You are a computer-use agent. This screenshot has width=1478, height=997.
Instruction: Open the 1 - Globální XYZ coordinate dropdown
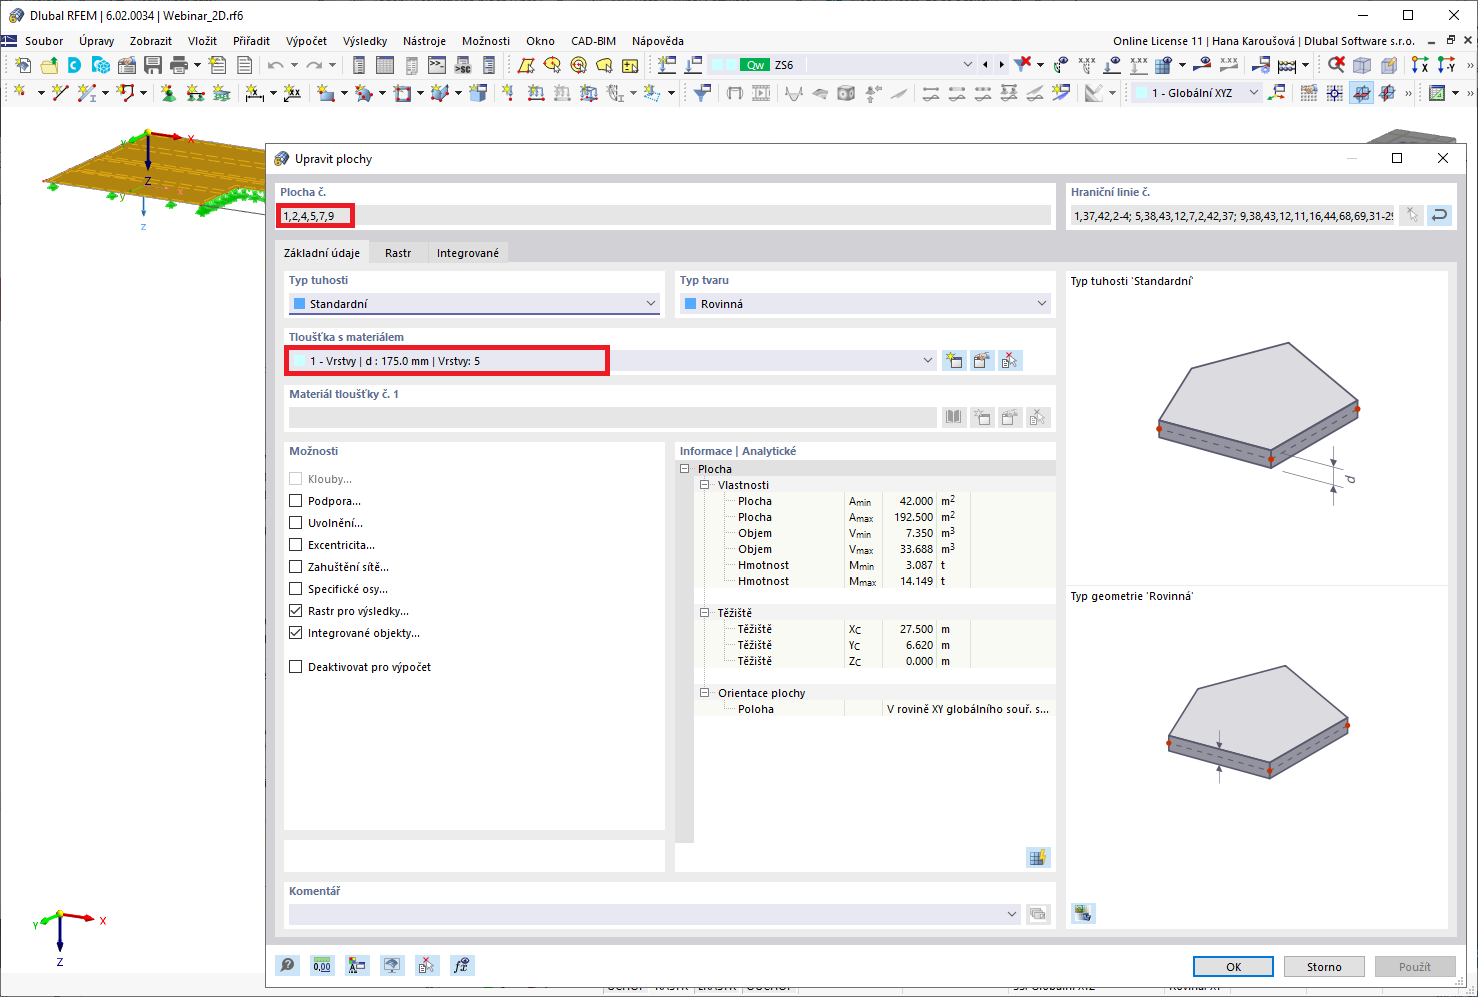tap(1197, 93)
